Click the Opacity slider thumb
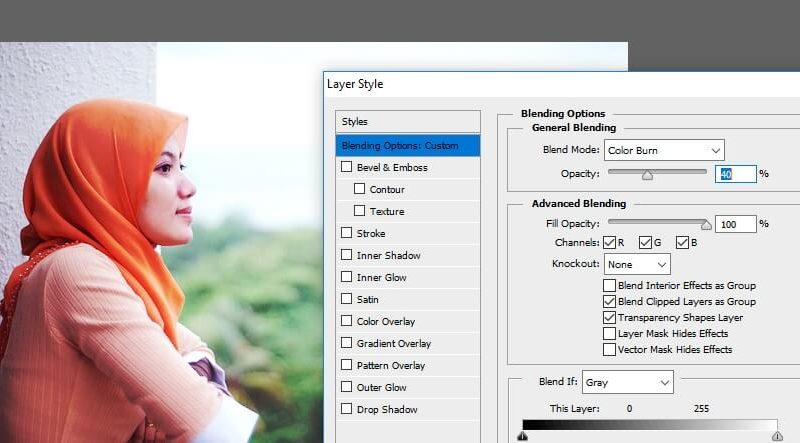The height and width of the screenshot is (443, 800). (647, 176)
